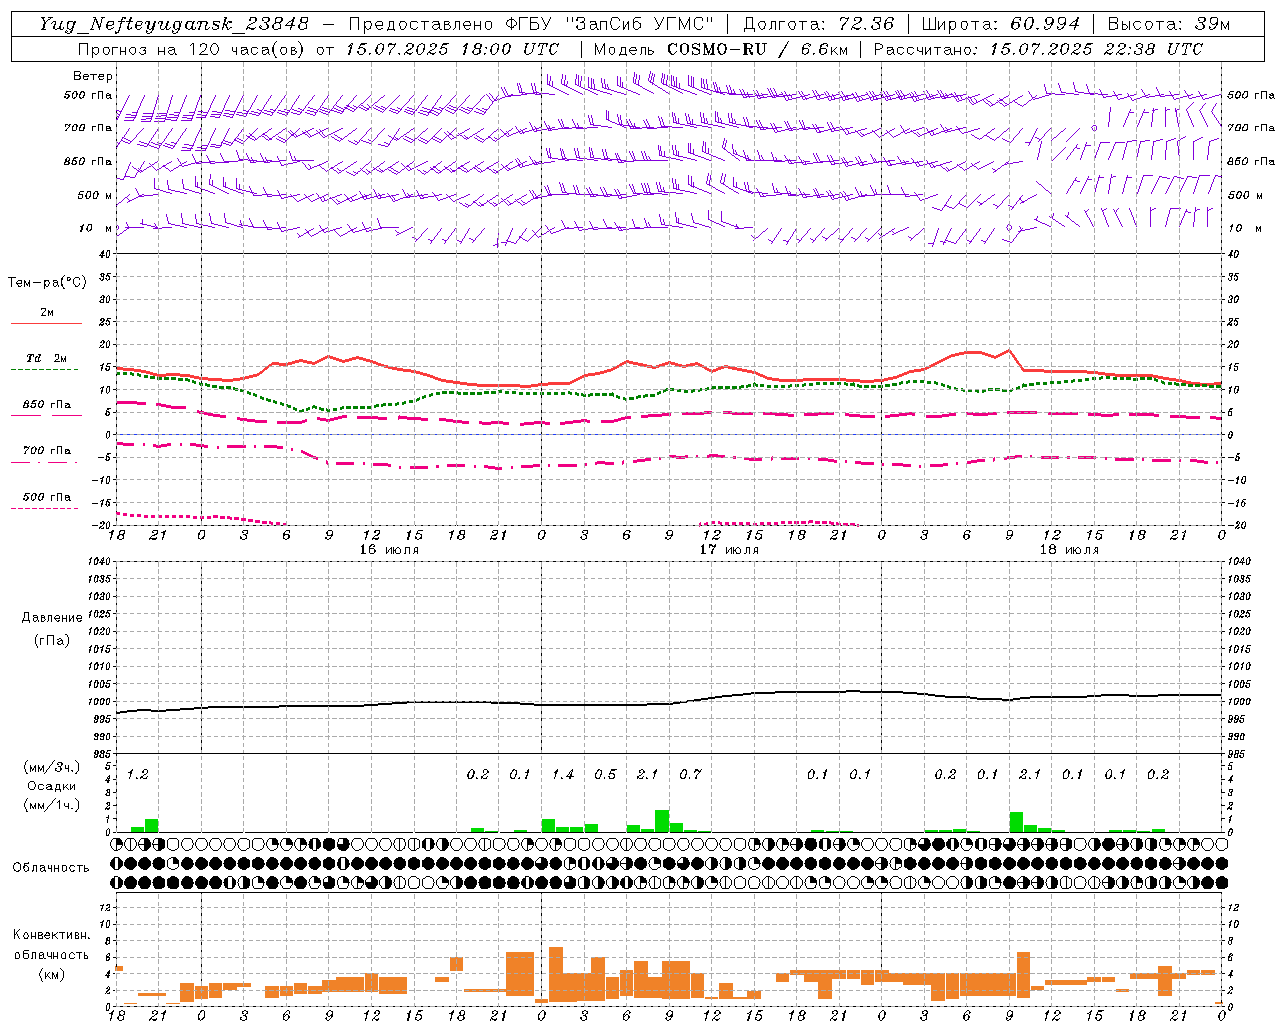This screenshot has height=1024, width=1280.
Task: Click the 10 м wind level label on left
Action: point(96,228)
